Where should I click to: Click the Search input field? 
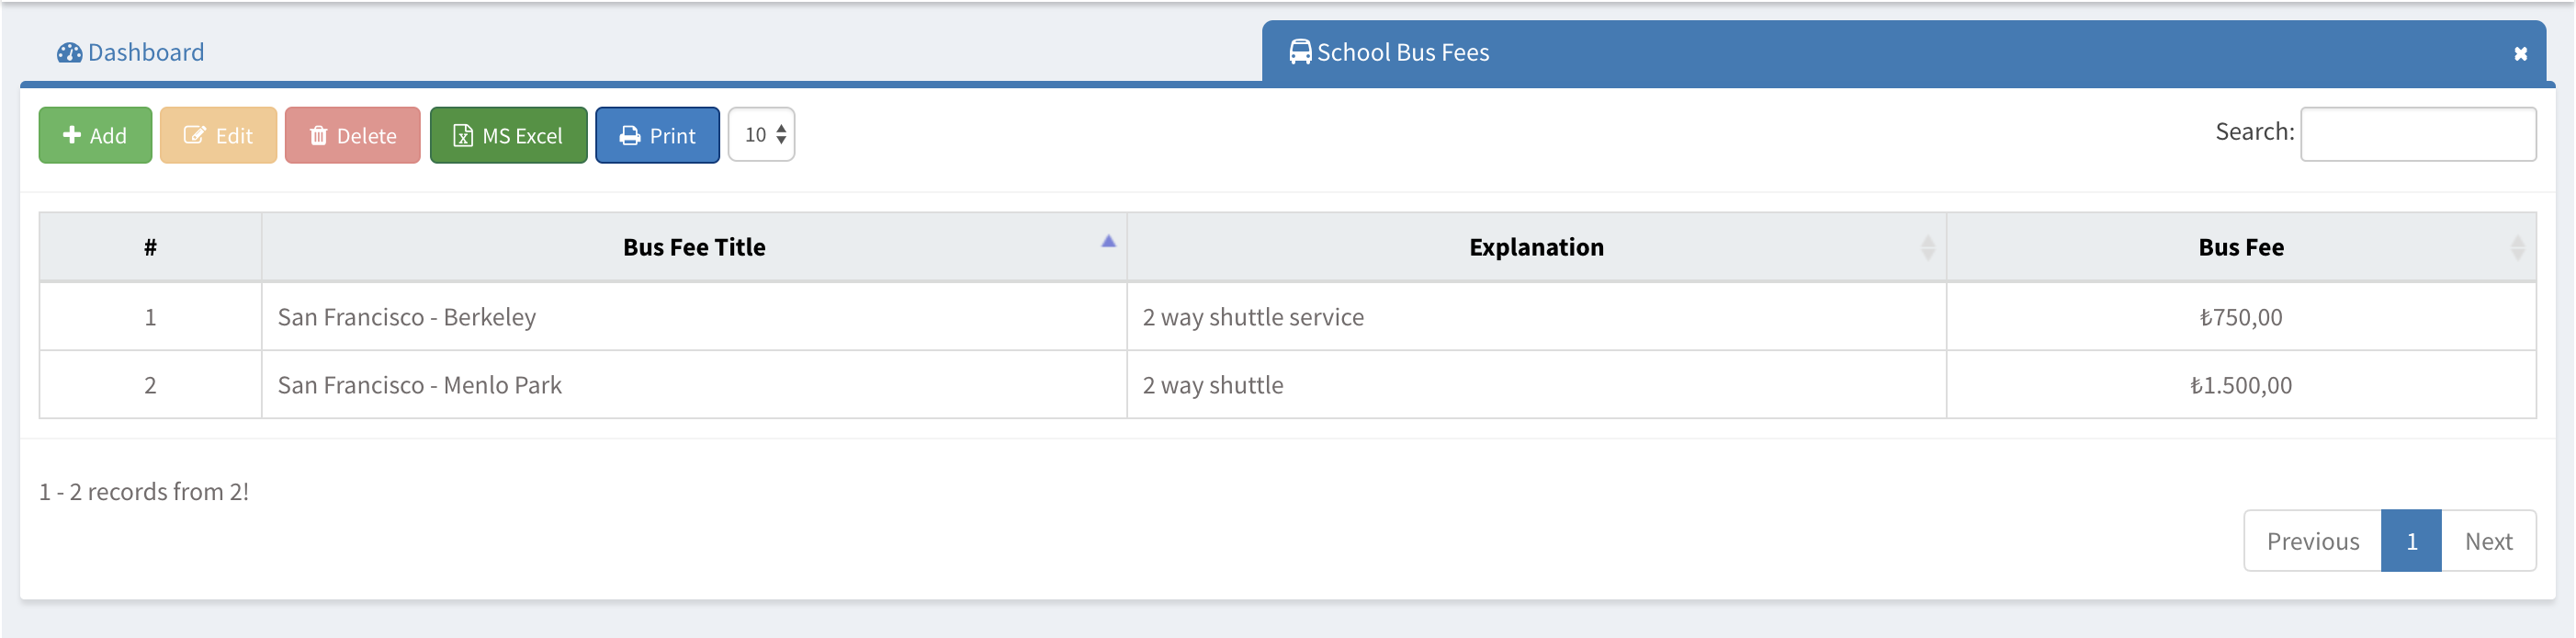tap(2417, 134)
